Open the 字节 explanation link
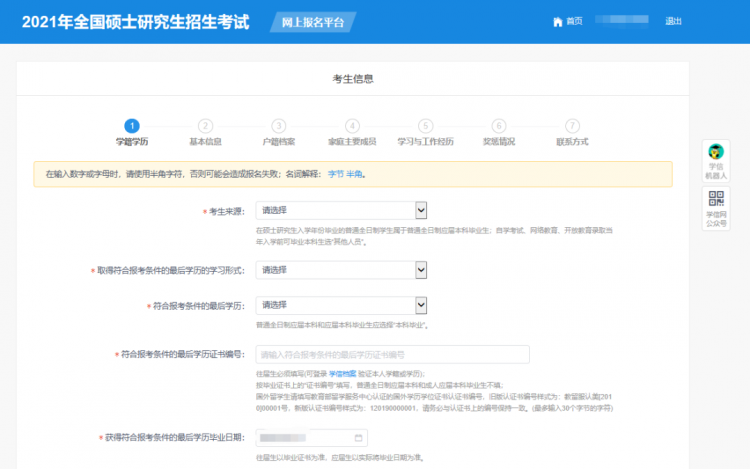The width and height of the screenshot is (750, 469). coord(335,174)
